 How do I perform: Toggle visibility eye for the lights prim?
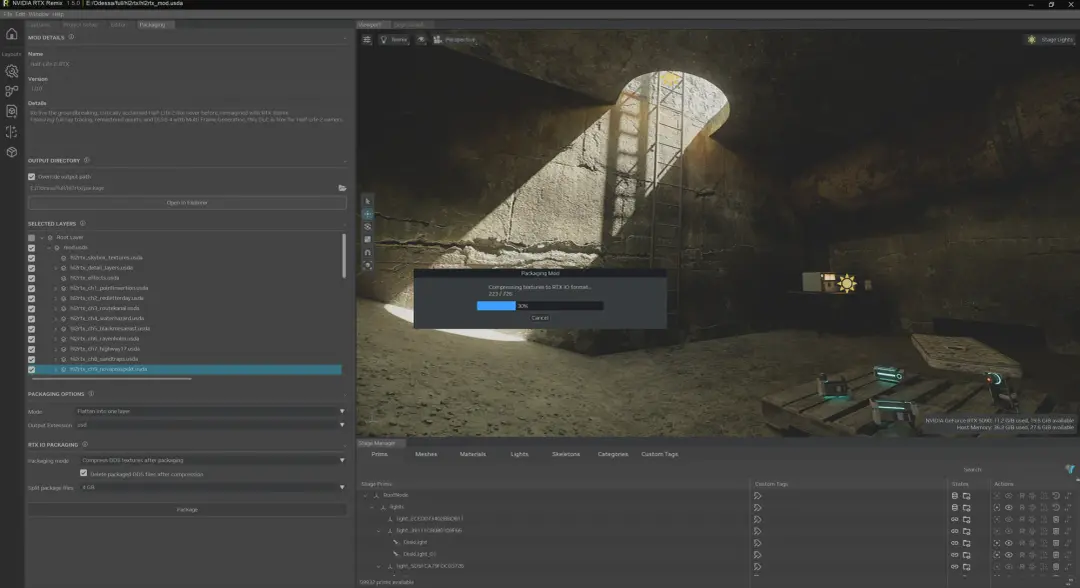(1008, 507)
